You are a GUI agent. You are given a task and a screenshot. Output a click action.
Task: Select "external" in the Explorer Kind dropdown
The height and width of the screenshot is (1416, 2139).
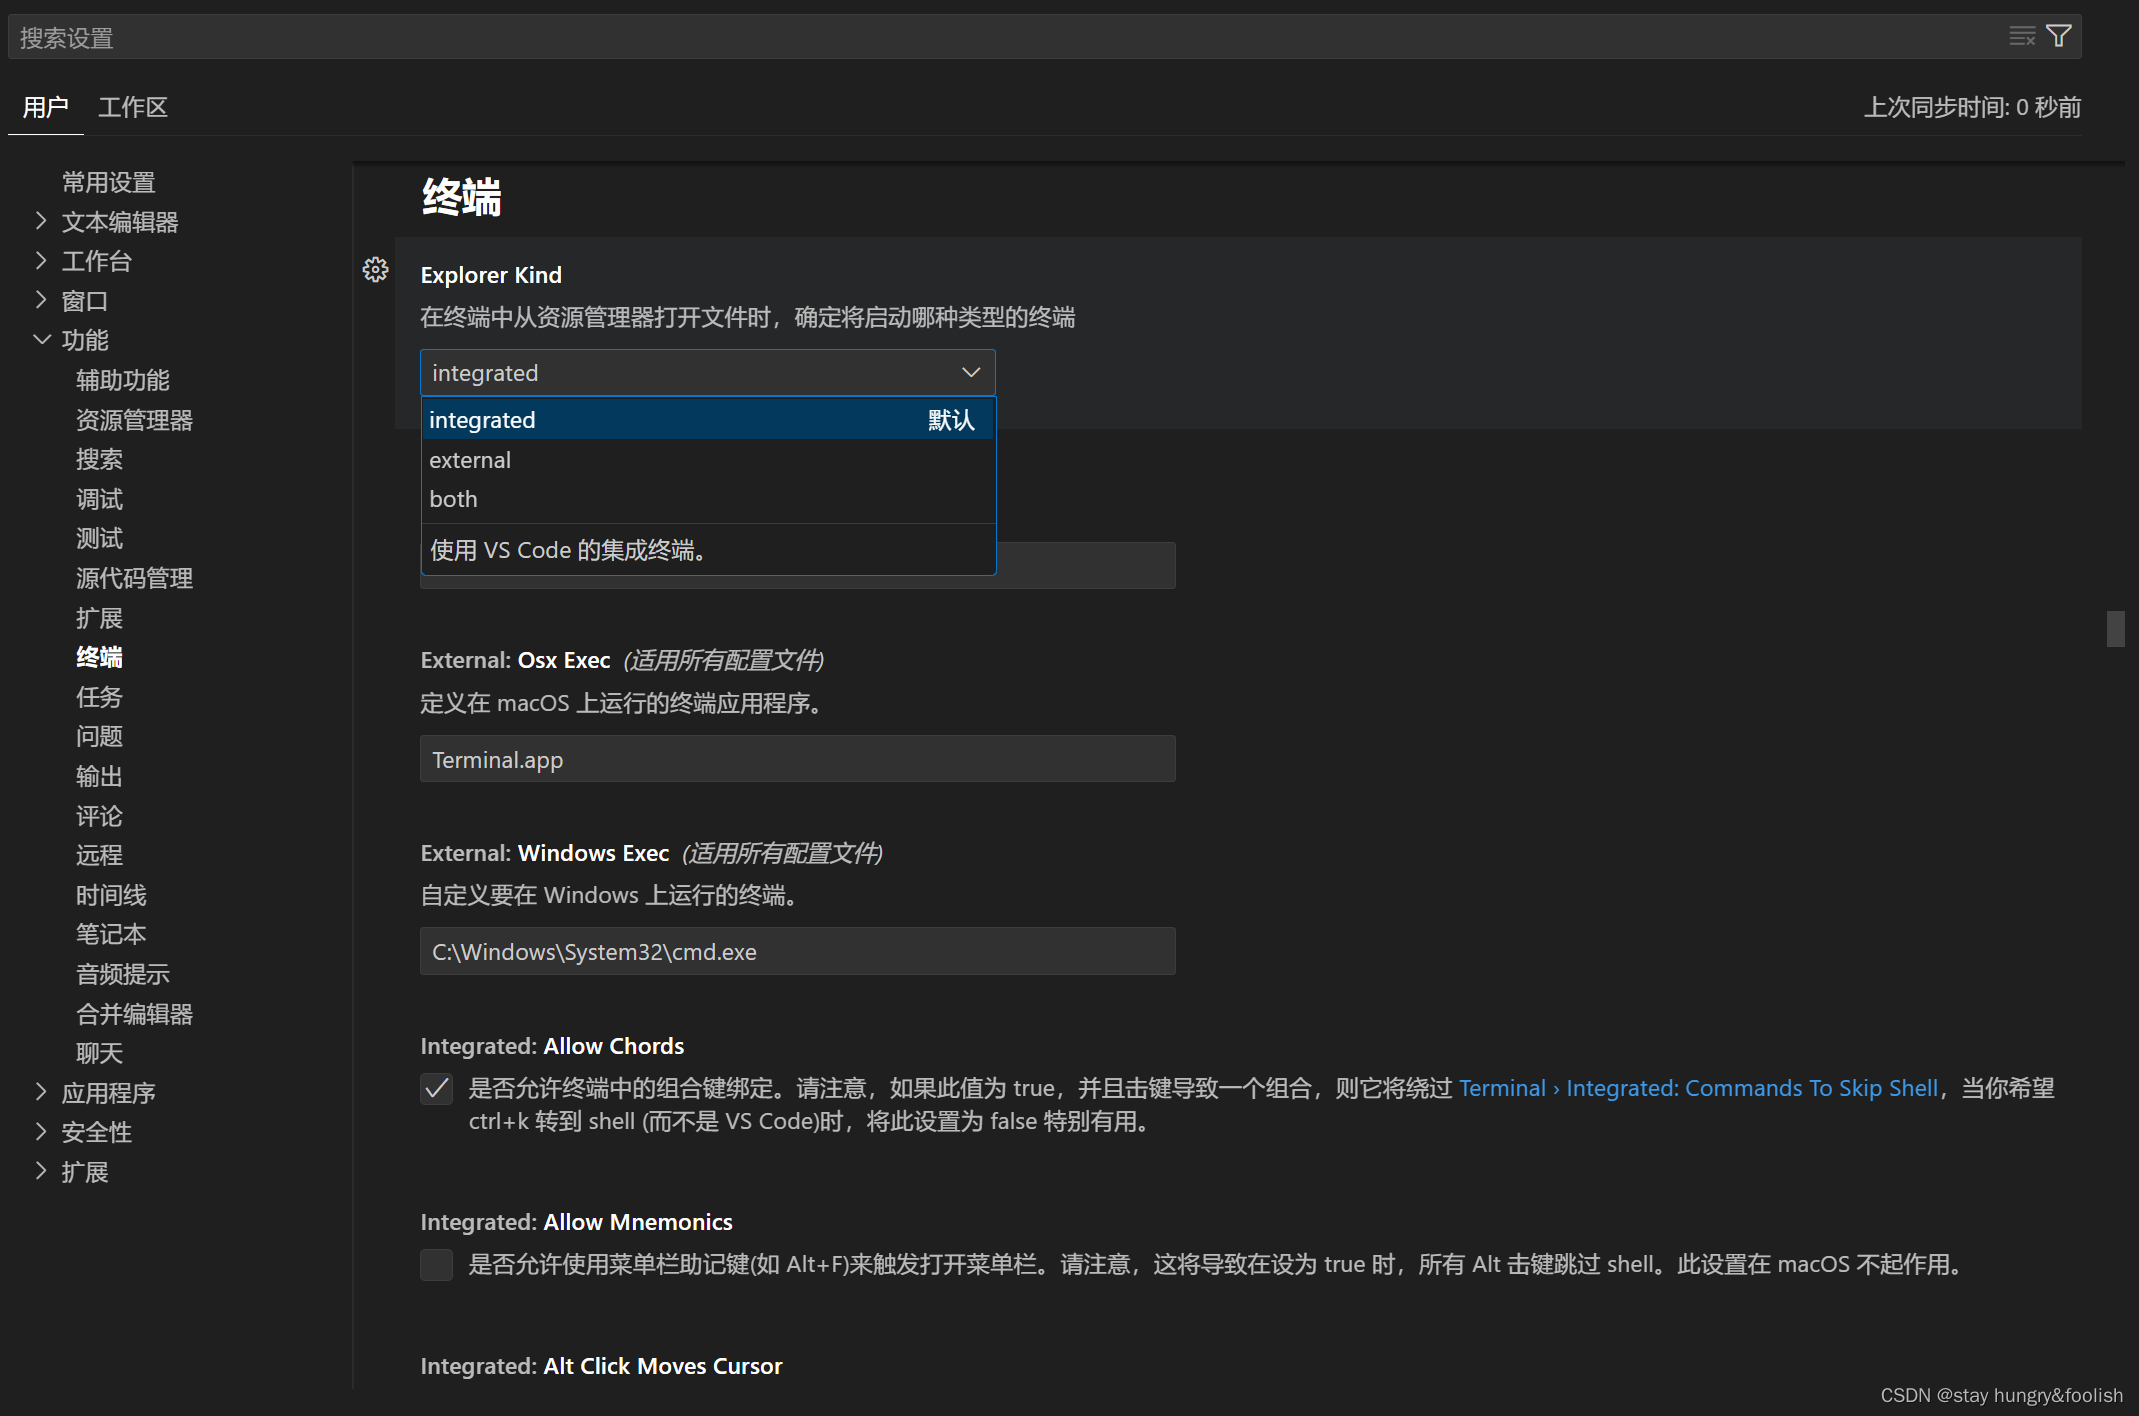pos(470,459)
